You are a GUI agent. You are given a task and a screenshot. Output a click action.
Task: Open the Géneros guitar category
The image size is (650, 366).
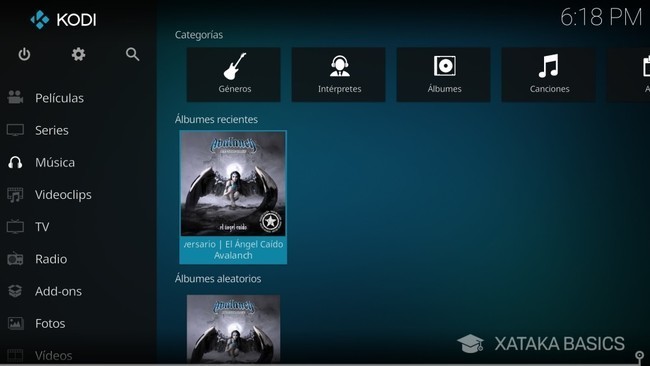tap(233, 75)
